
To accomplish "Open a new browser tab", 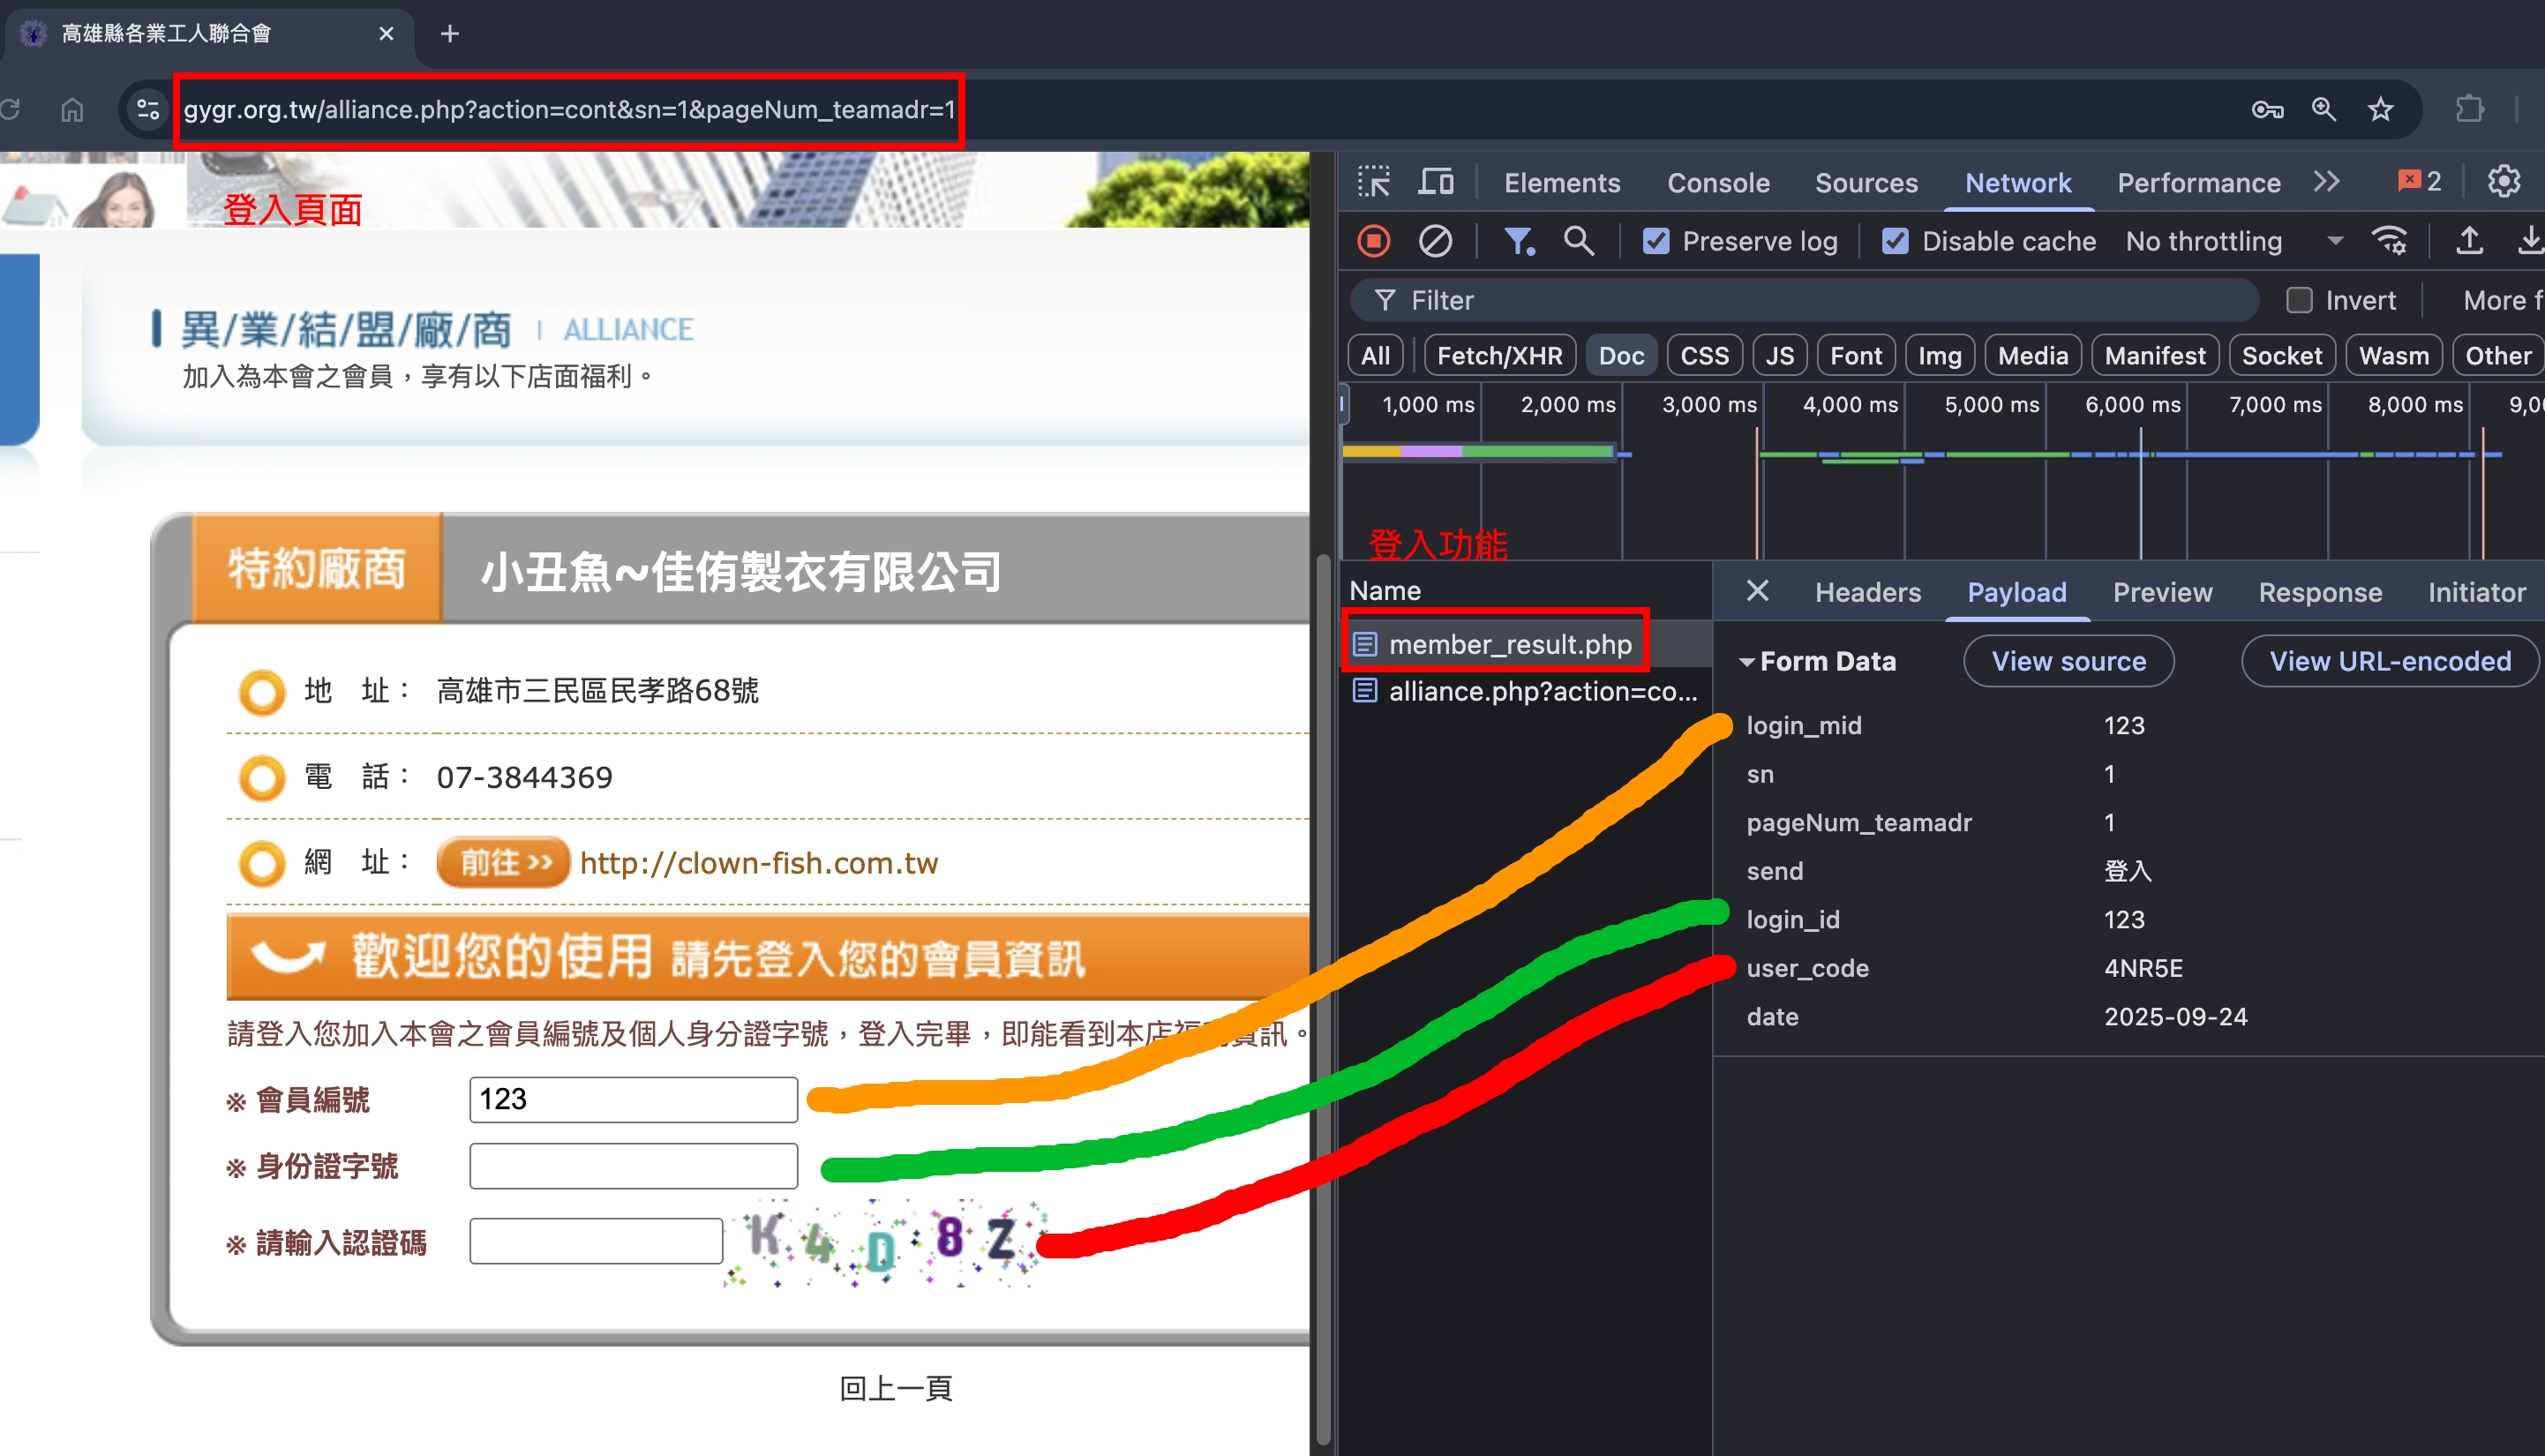I will tap(450, 34).
